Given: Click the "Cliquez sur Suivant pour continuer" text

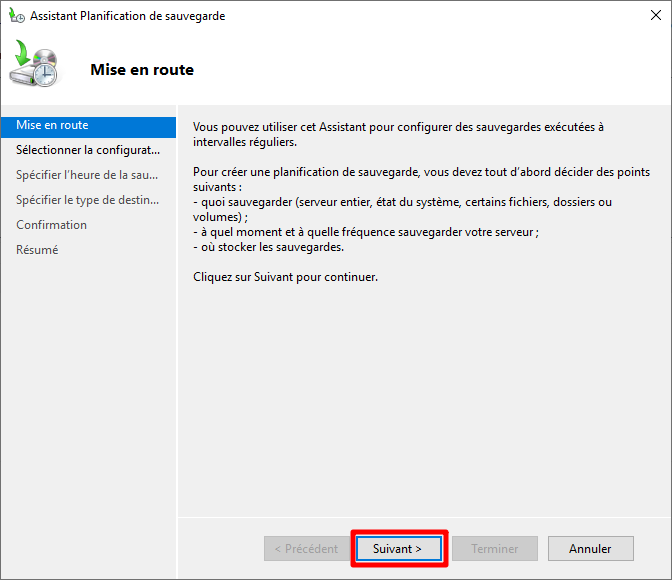Looking at the screenshot, I should [x=285, y=277].
